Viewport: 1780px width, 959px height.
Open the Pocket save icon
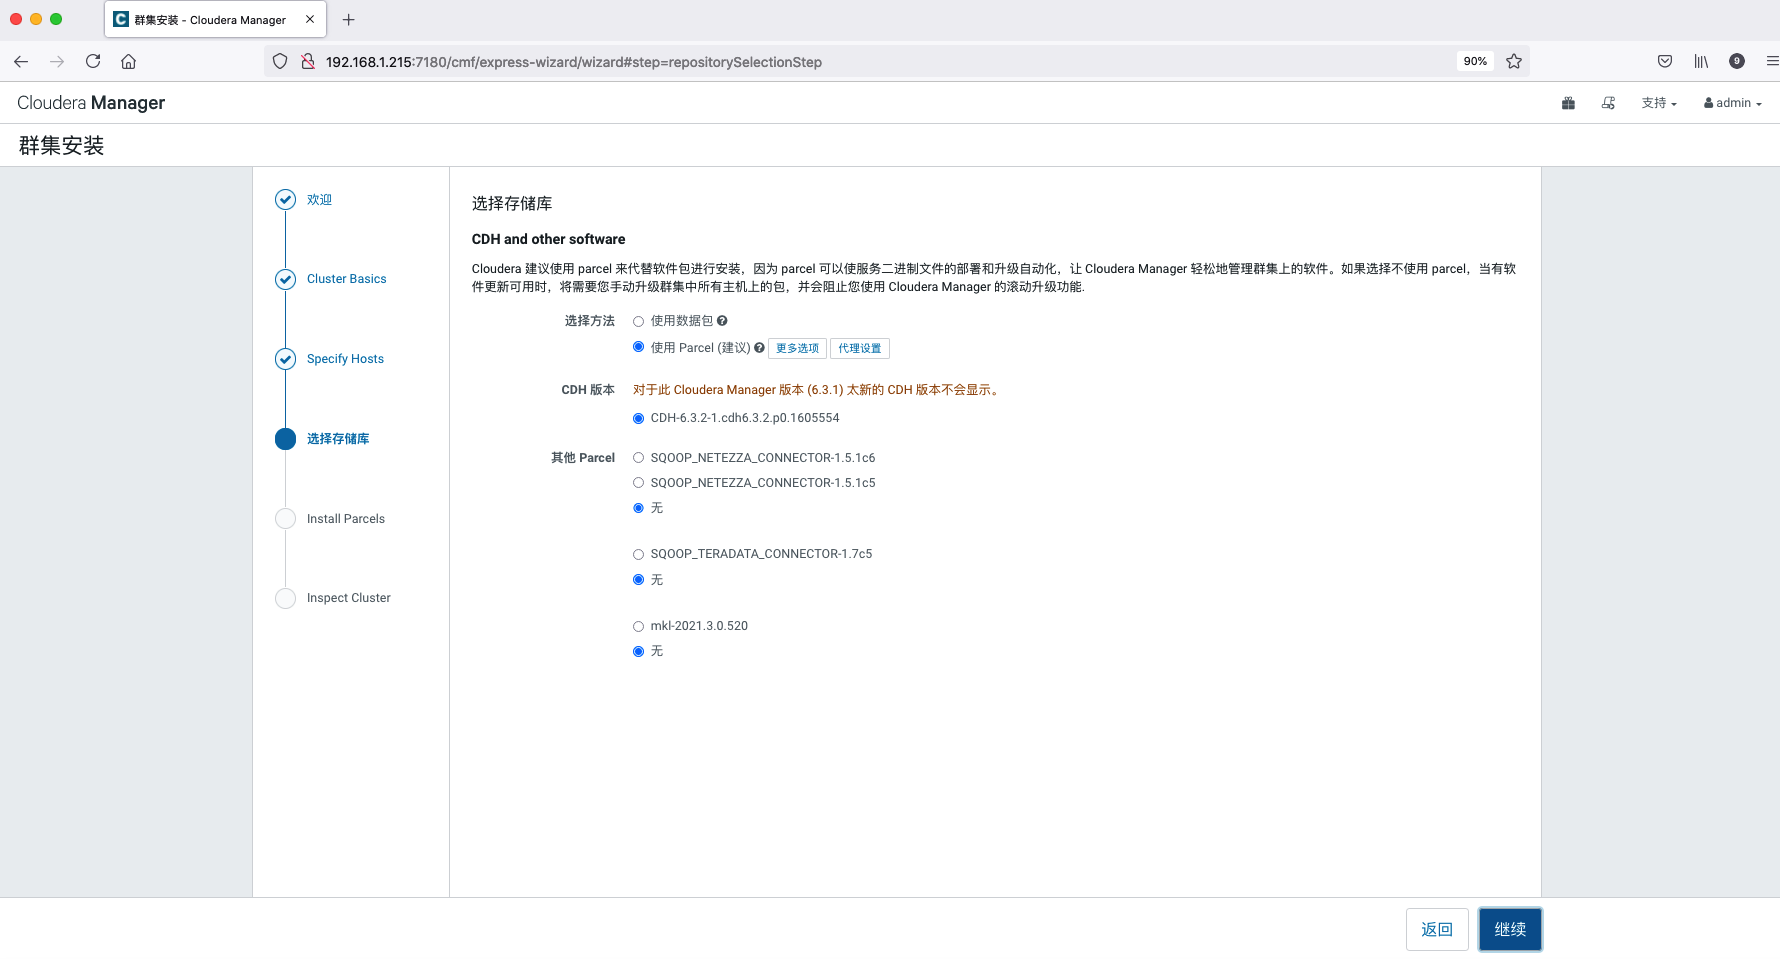[1665, 62]
